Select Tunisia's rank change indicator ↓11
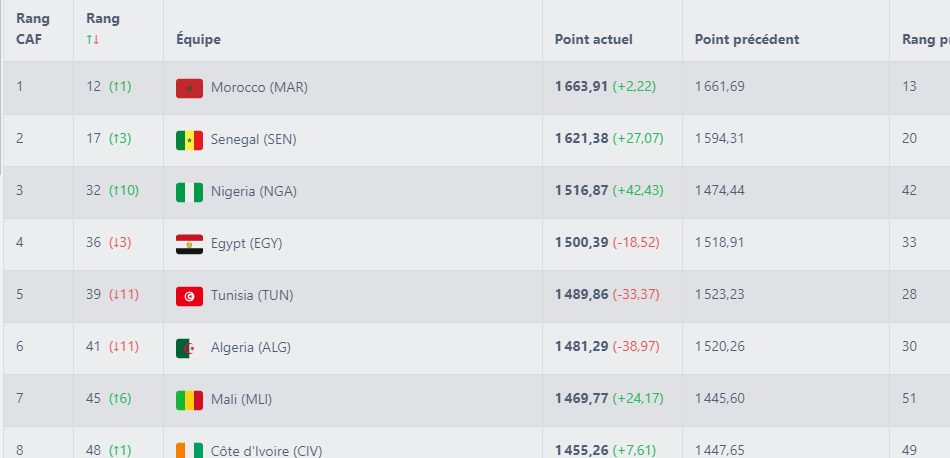Screen dimensions: 950x458 [x=124, y=295]
